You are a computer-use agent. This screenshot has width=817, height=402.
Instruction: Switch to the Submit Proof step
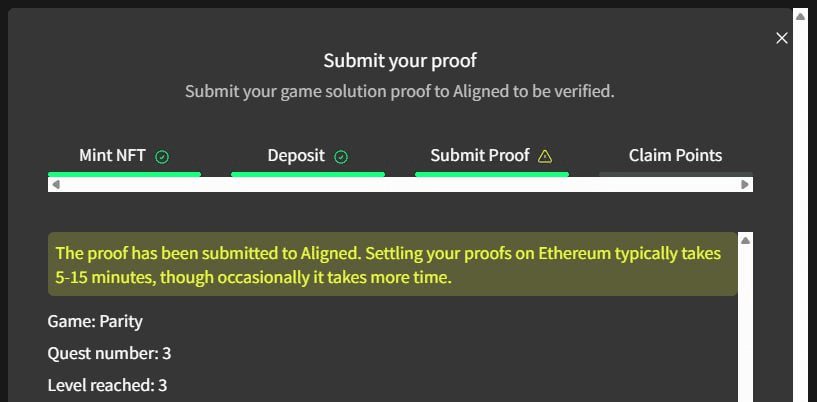point(479,155)
